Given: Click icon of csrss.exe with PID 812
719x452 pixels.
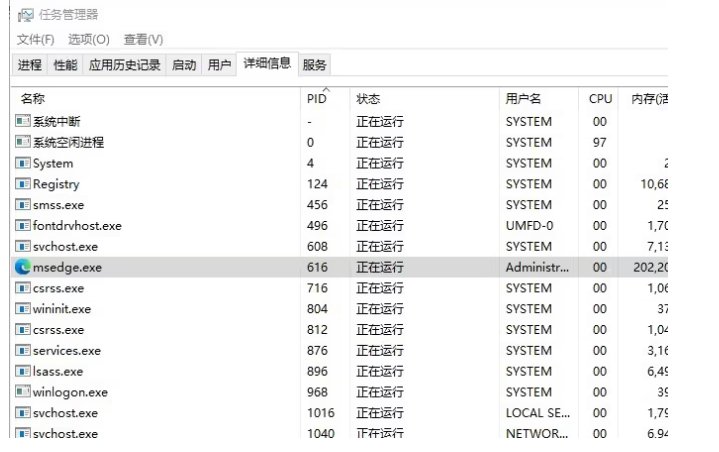Looking at the screenshot, I should tap(22, 329).
